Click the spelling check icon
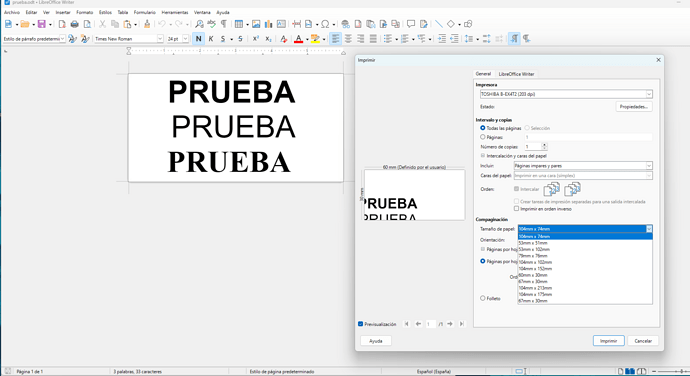This screenshot has height=376, width=690. tap(212, 24)
